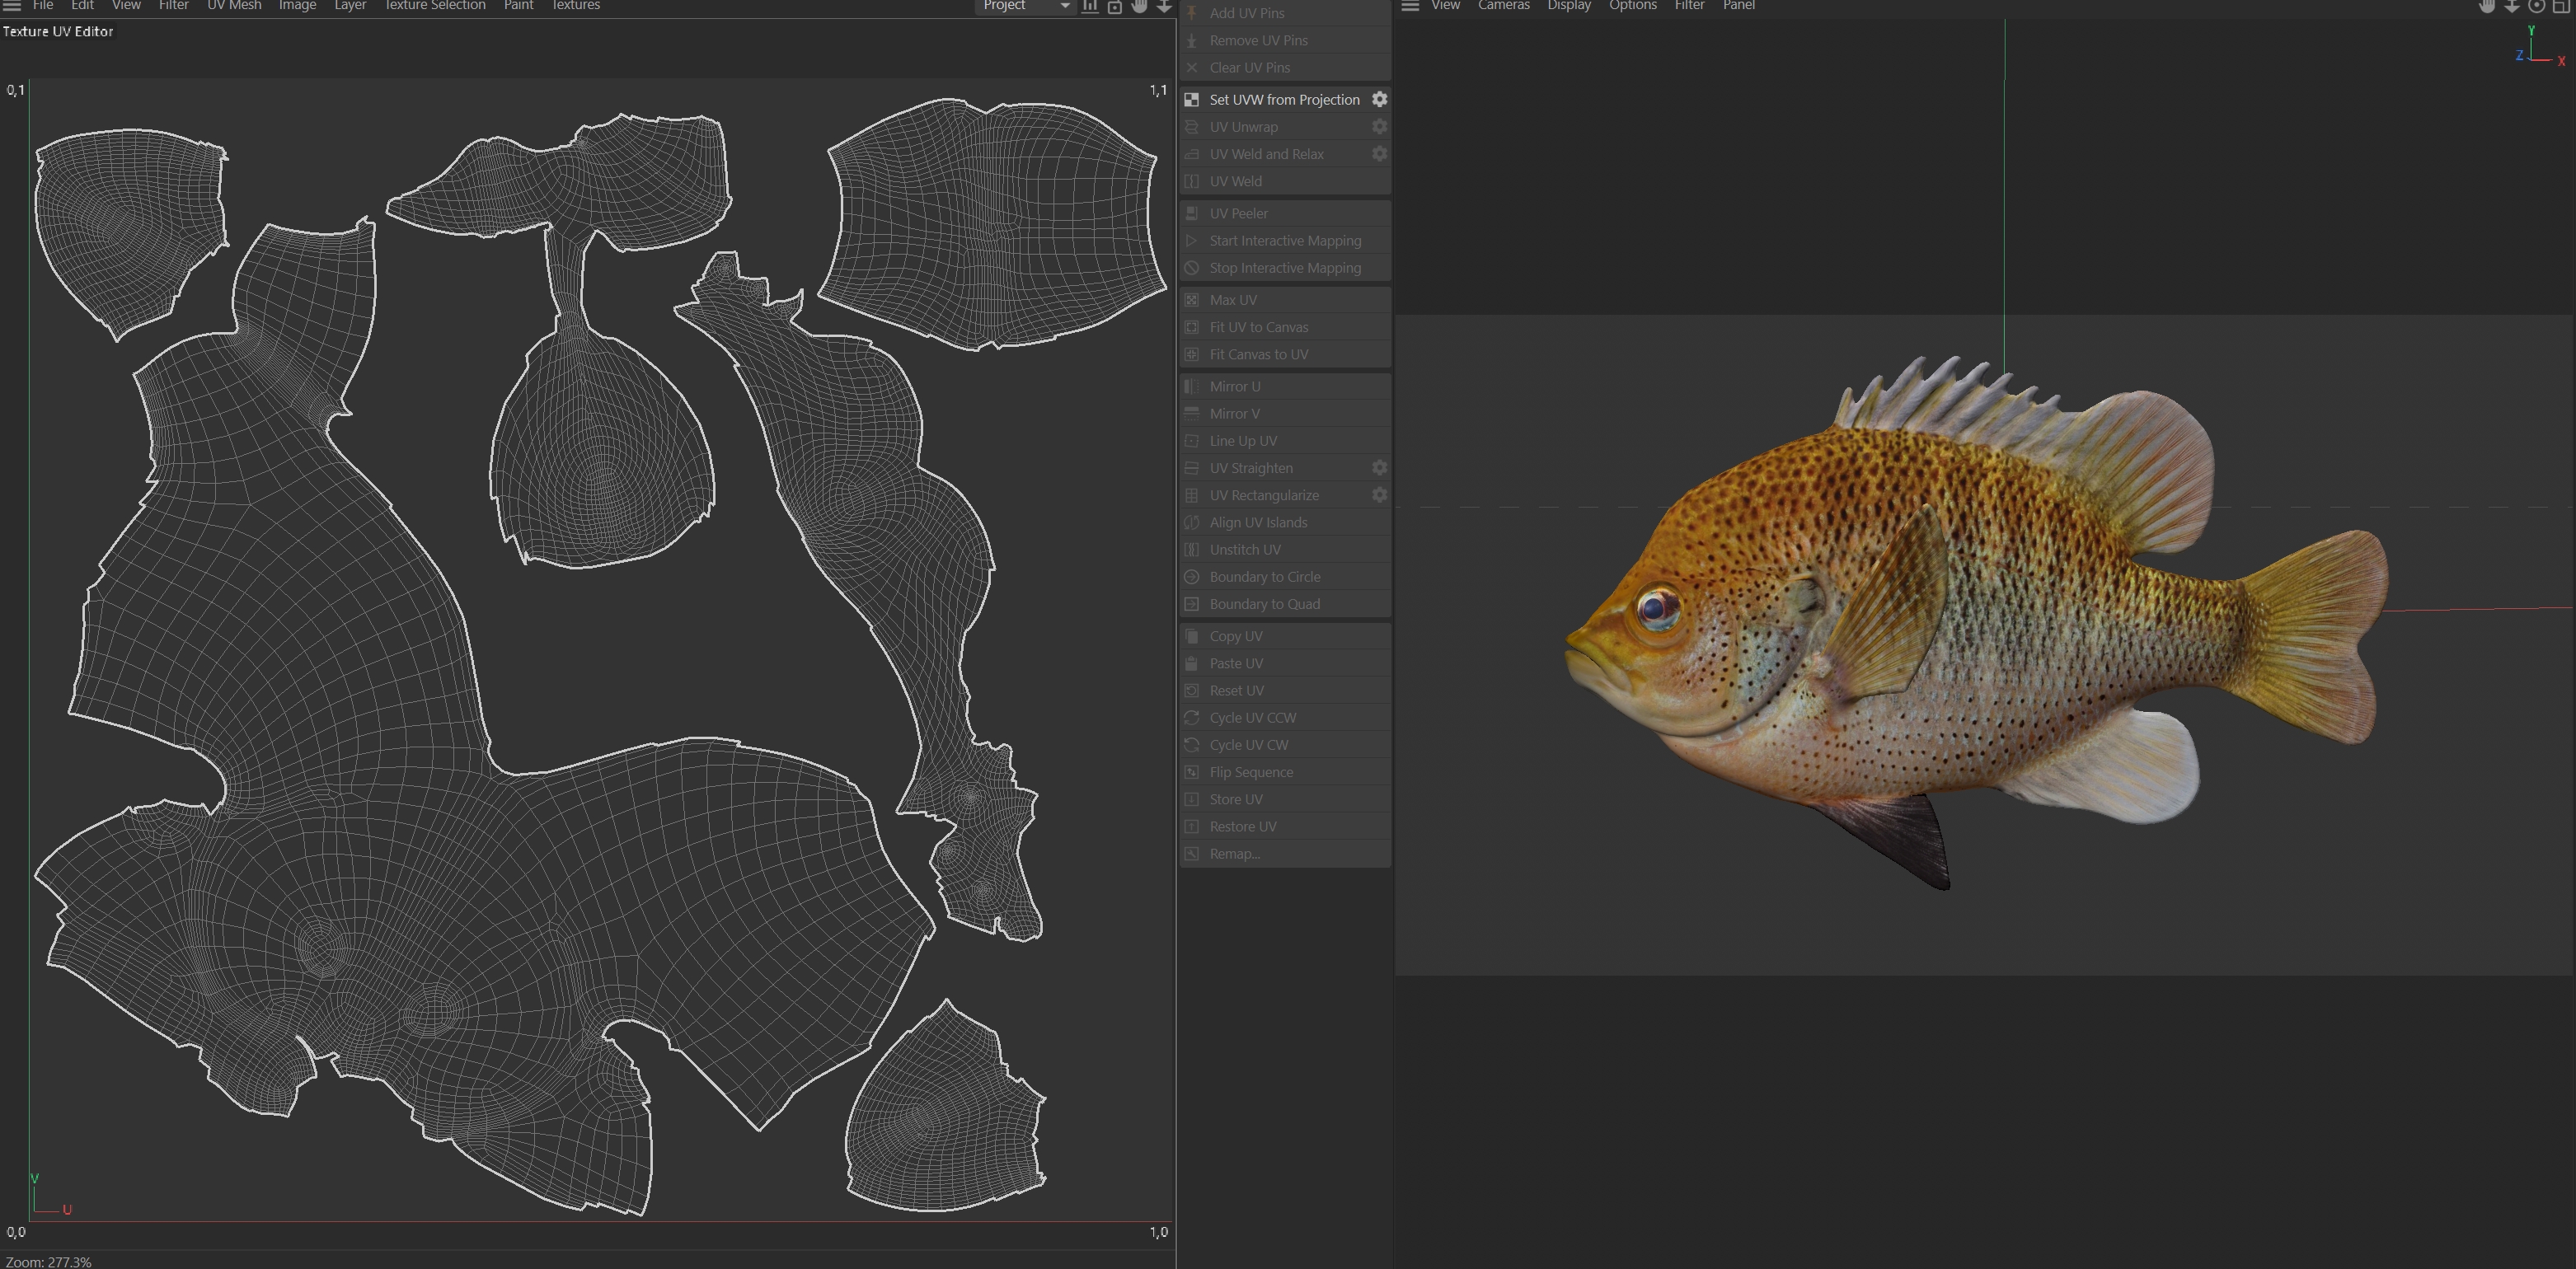This screenshot has width=2576, height=1269.
Task: Click Fit UV to Canvas command
Action: [1258, 327]
